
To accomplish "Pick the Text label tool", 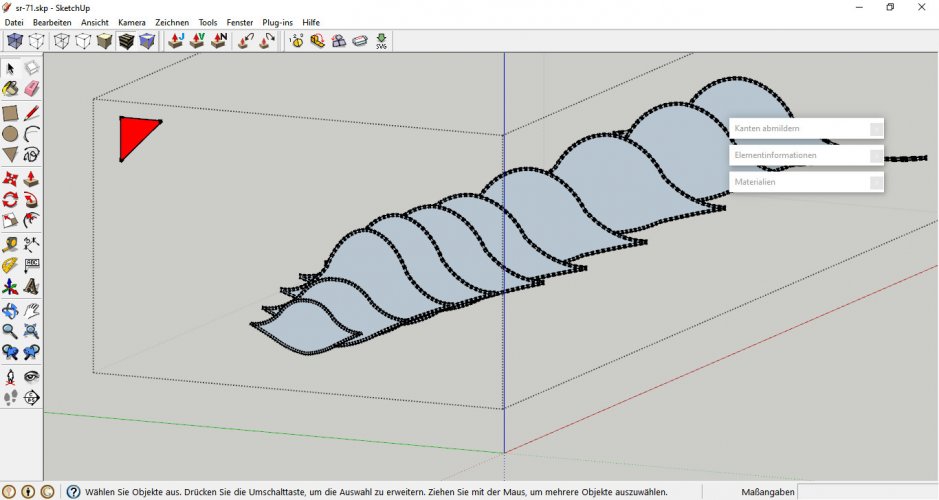I will [31, 265].
